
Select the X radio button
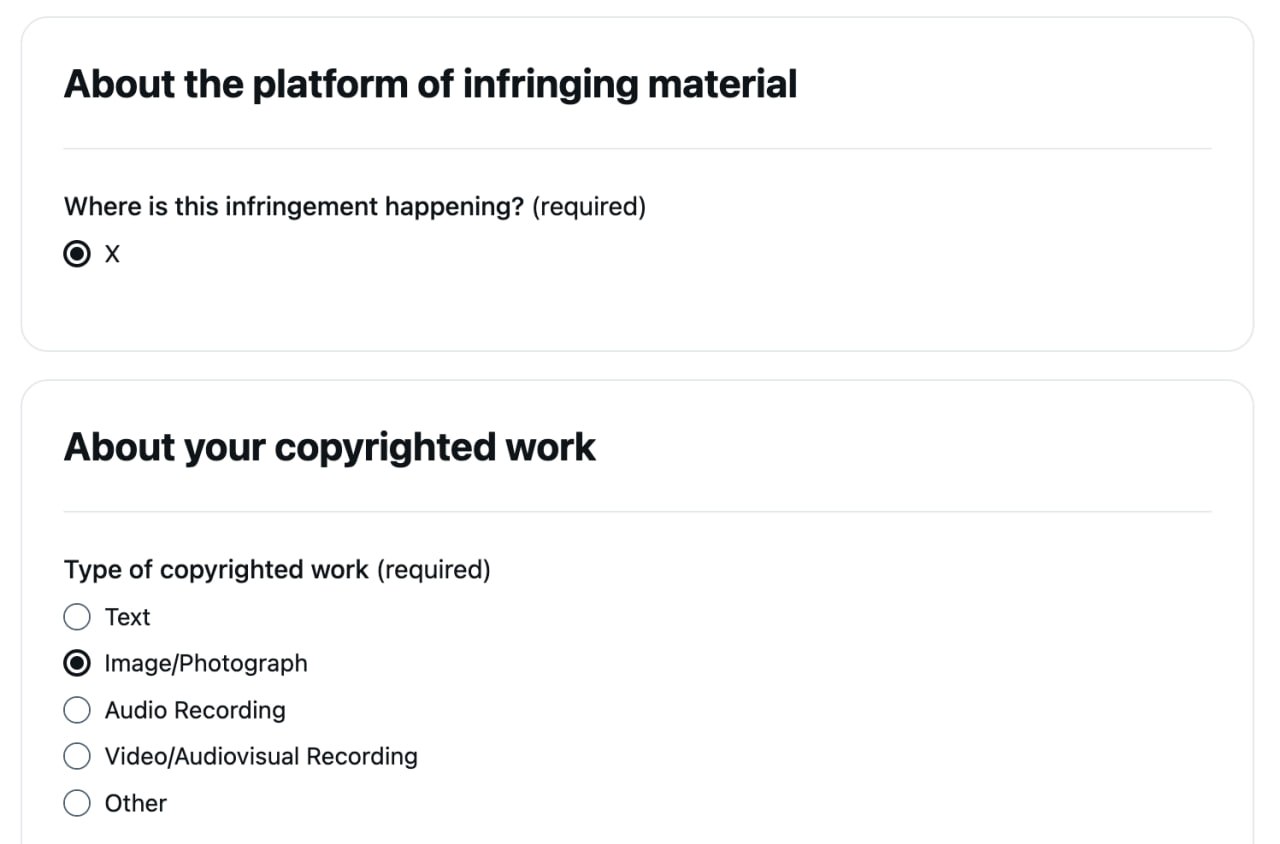coord(77,254)
